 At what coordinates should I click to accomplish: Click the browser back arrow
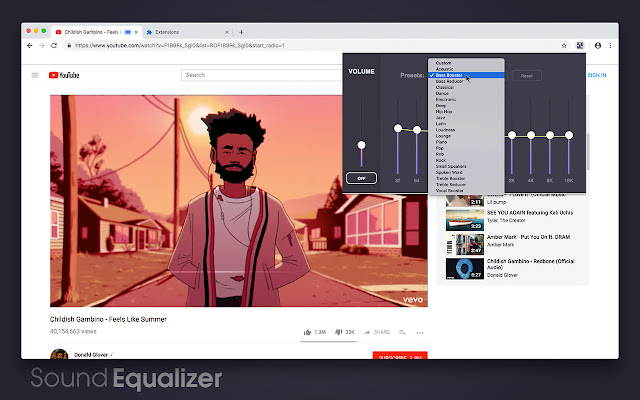tap(29, 46)
